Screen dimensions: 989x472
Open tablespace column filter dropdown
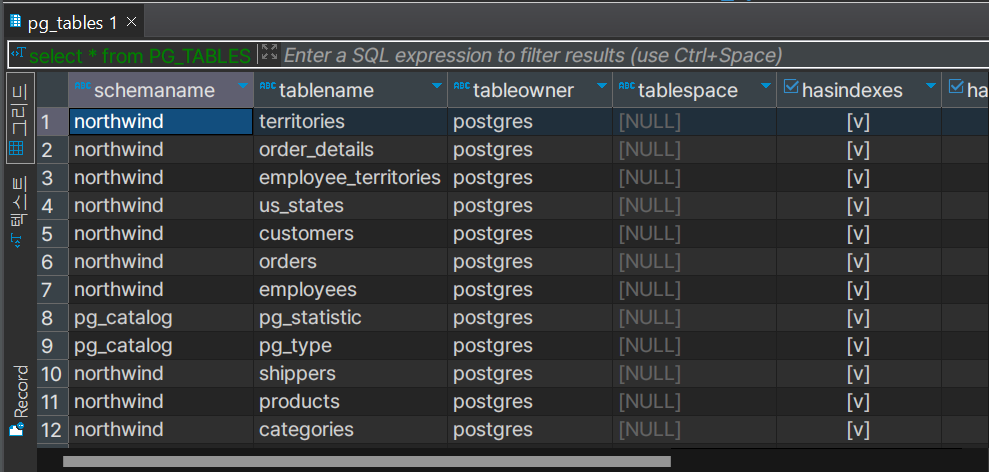click(x=766, y=86)
